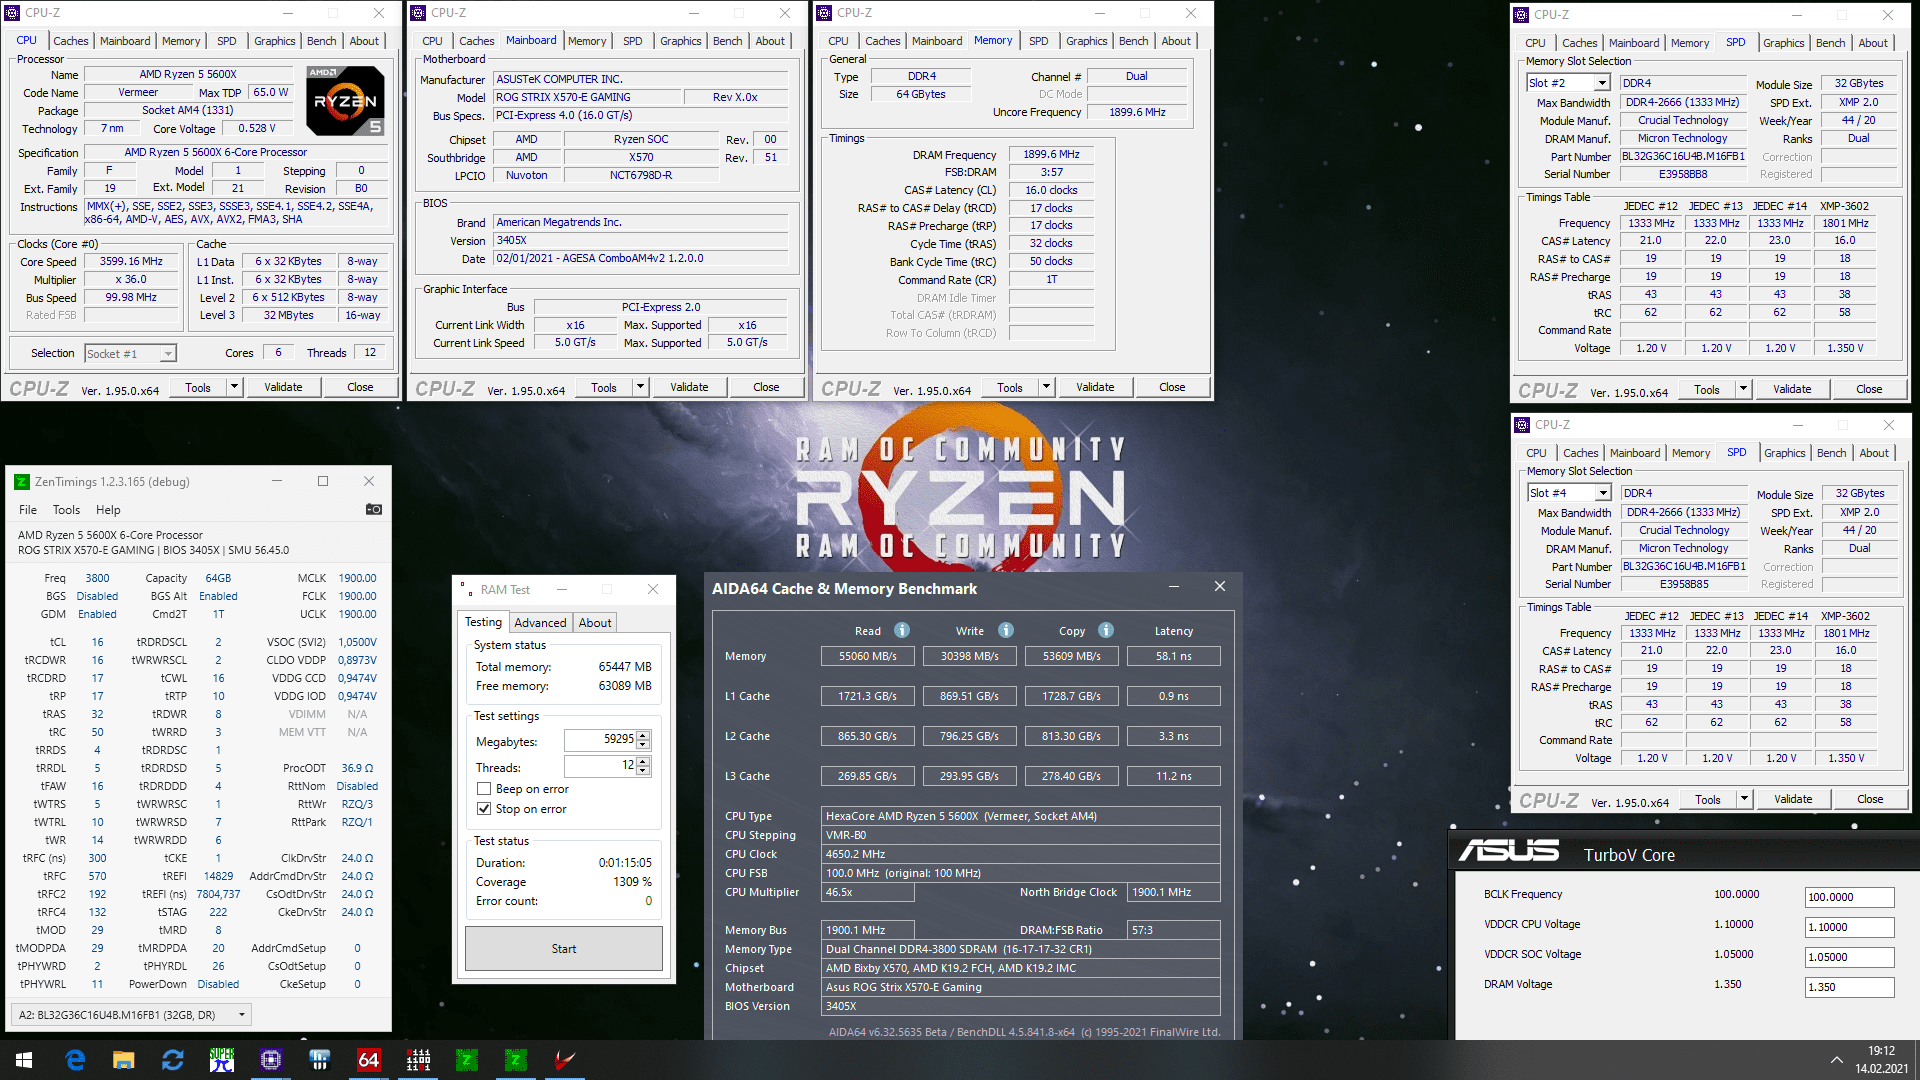Click the RAM Test title bar app icon
The width and height of the screenshot is (1920, 1080).
click(466, 590)
